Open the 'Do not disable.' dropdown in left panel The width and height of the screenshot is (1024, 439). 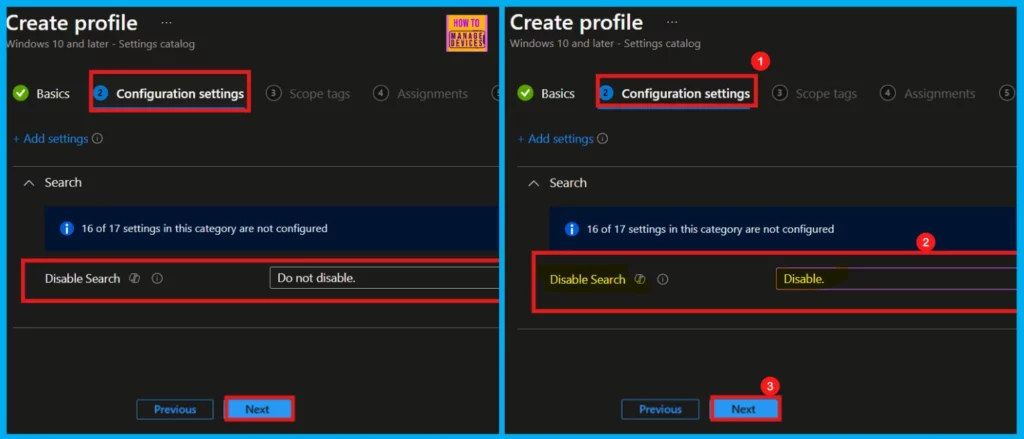pyautogui.click(x=384, y=278)
